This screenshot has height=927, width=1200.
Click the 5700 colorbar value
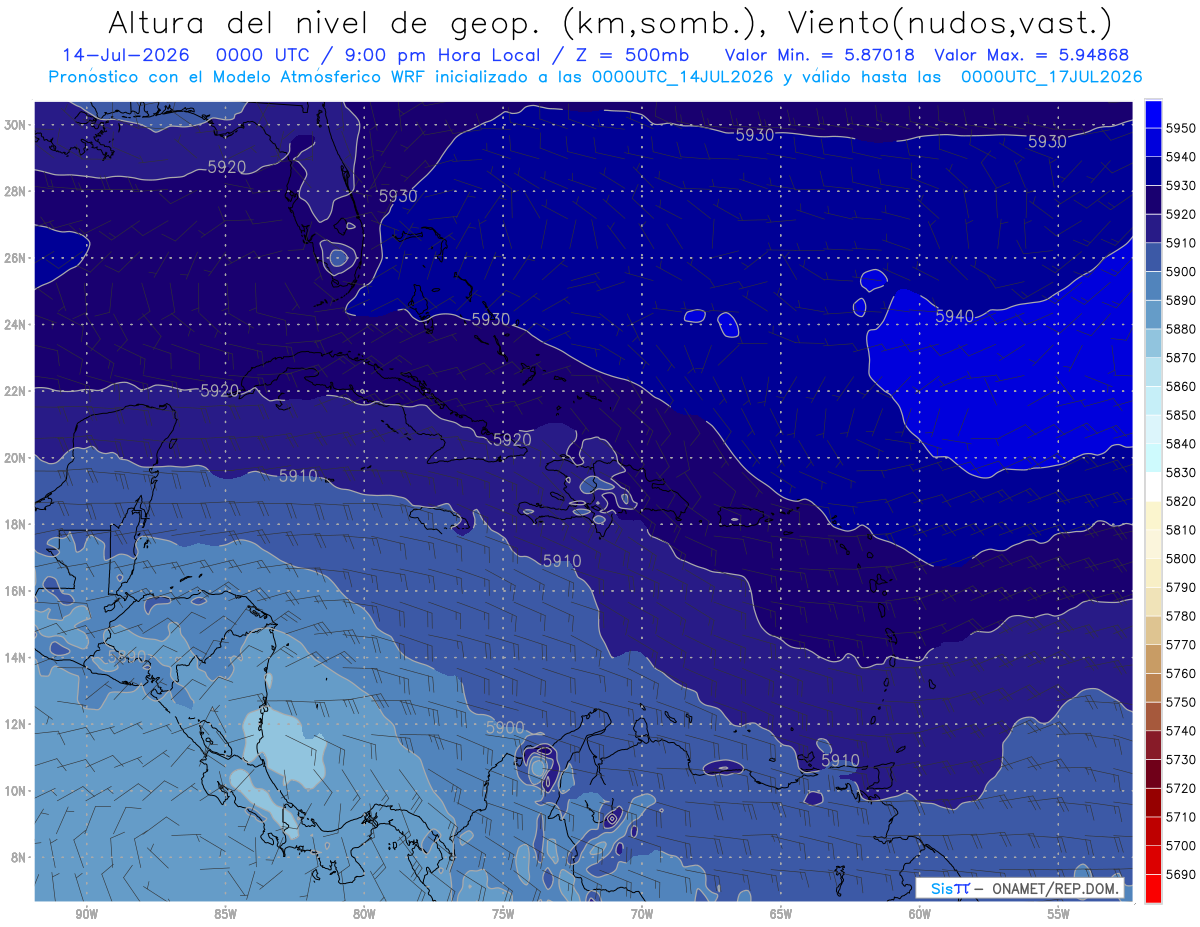1181,845
